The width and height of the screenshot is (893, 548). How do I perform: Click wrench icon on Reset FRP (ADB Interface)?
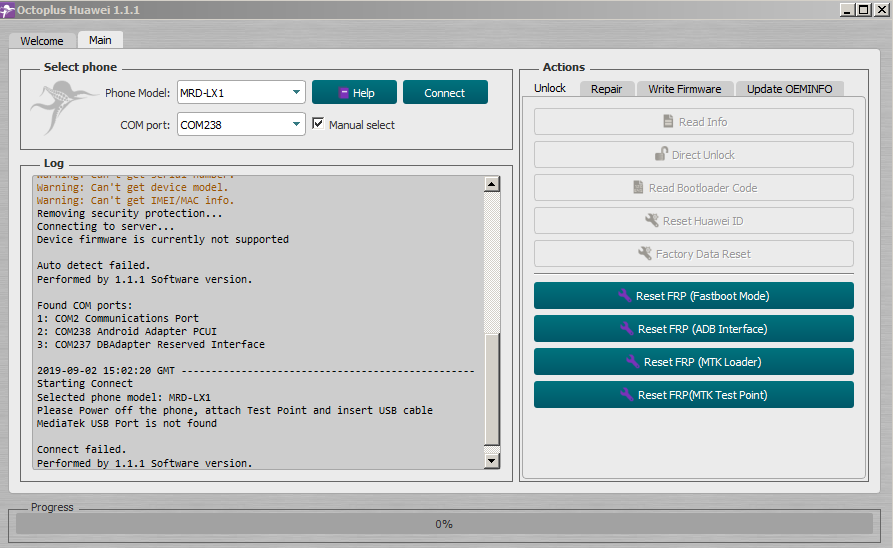626,328
